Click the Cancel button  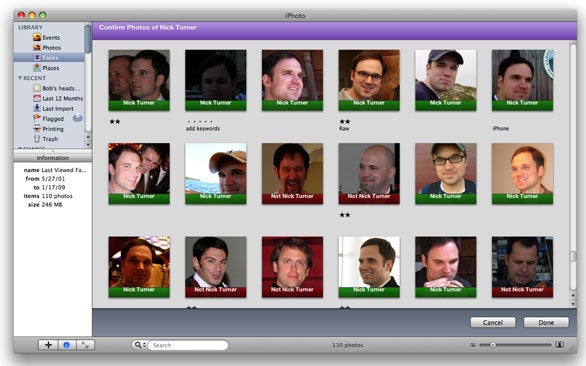493,322
